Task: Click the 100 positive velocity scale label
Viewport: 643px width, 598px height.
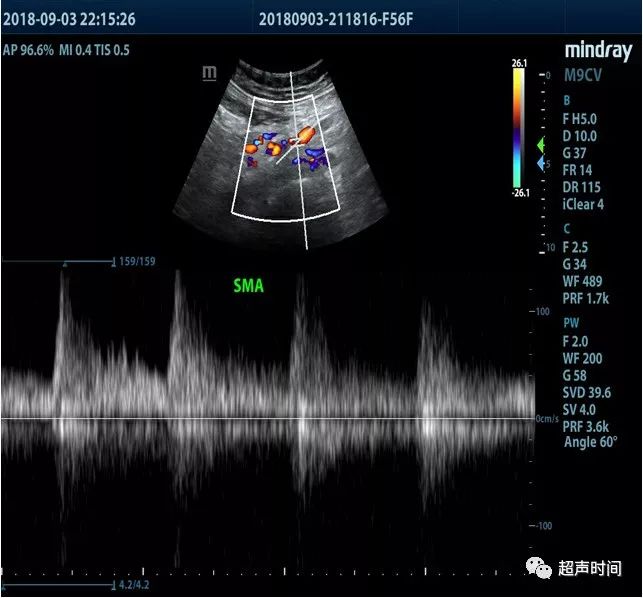Action: 542,311
